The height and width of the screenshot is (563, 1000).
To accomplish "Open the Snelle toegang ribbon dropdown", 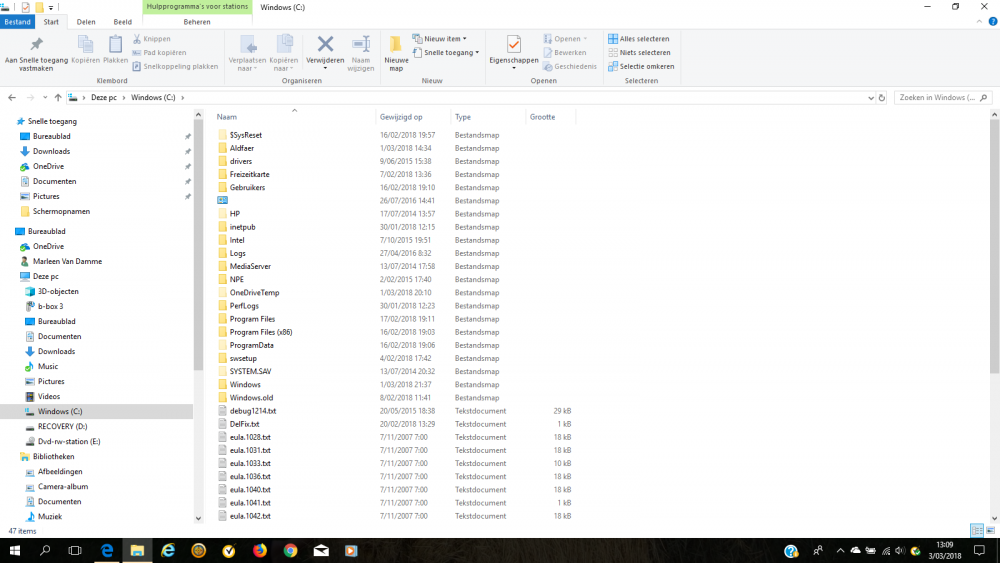I will (x=450, y=52).
